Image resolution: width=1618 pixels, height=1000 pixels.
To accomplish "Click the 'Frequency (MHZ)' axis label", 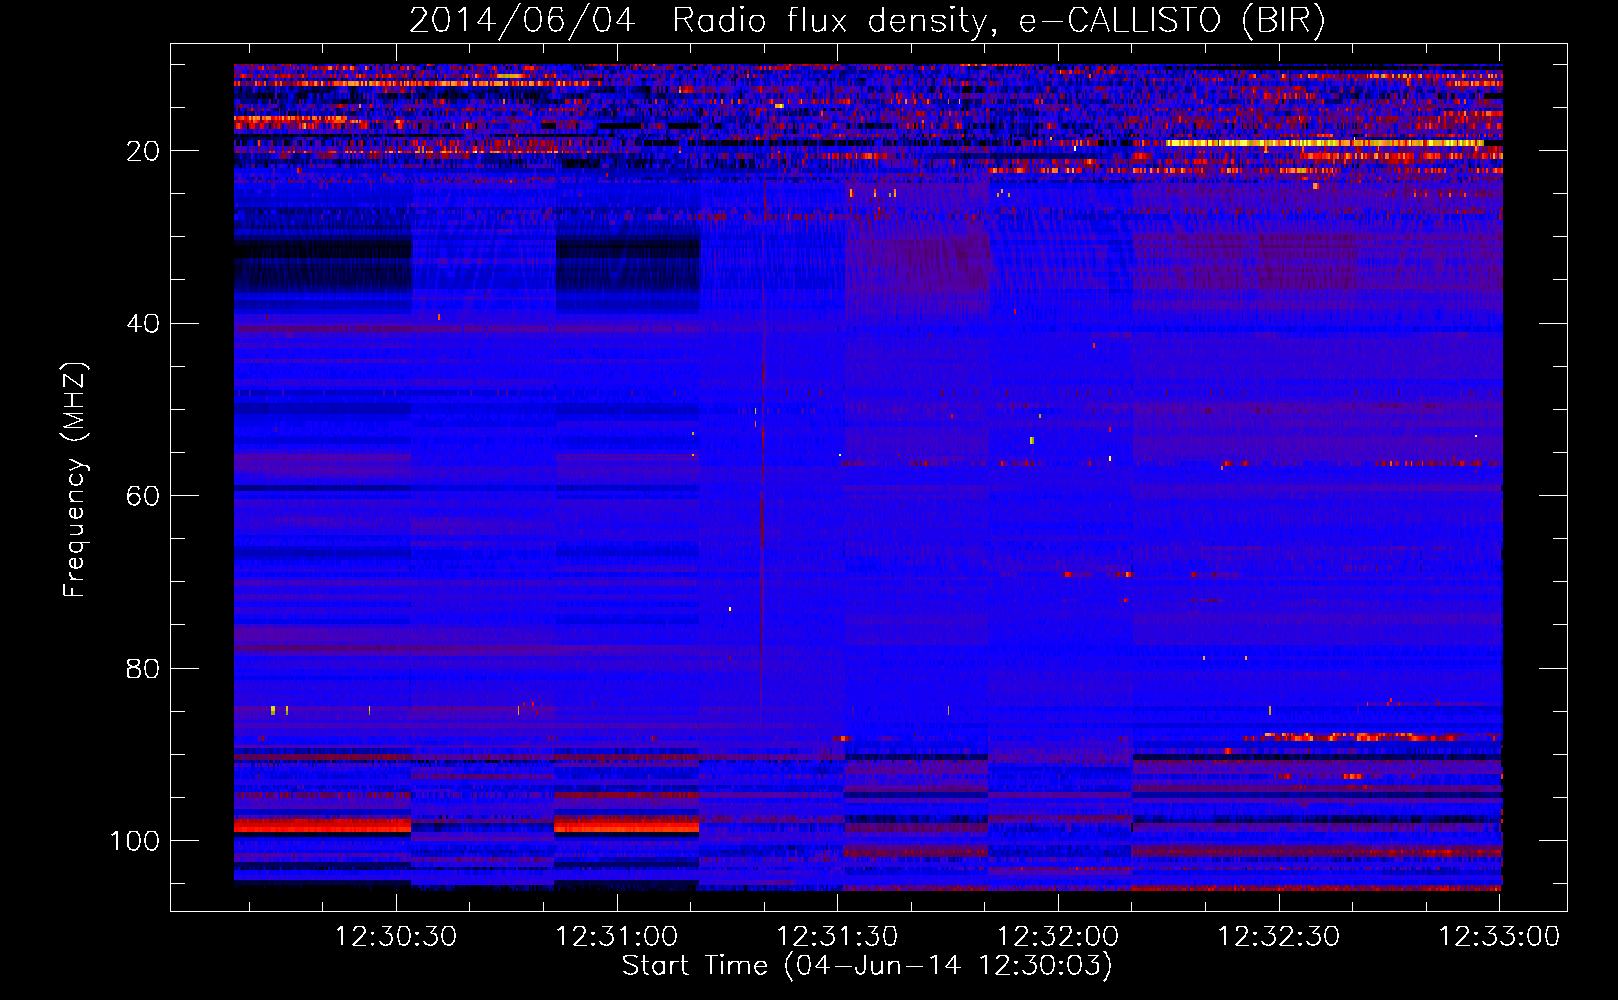I will click(x=75, y=479).
